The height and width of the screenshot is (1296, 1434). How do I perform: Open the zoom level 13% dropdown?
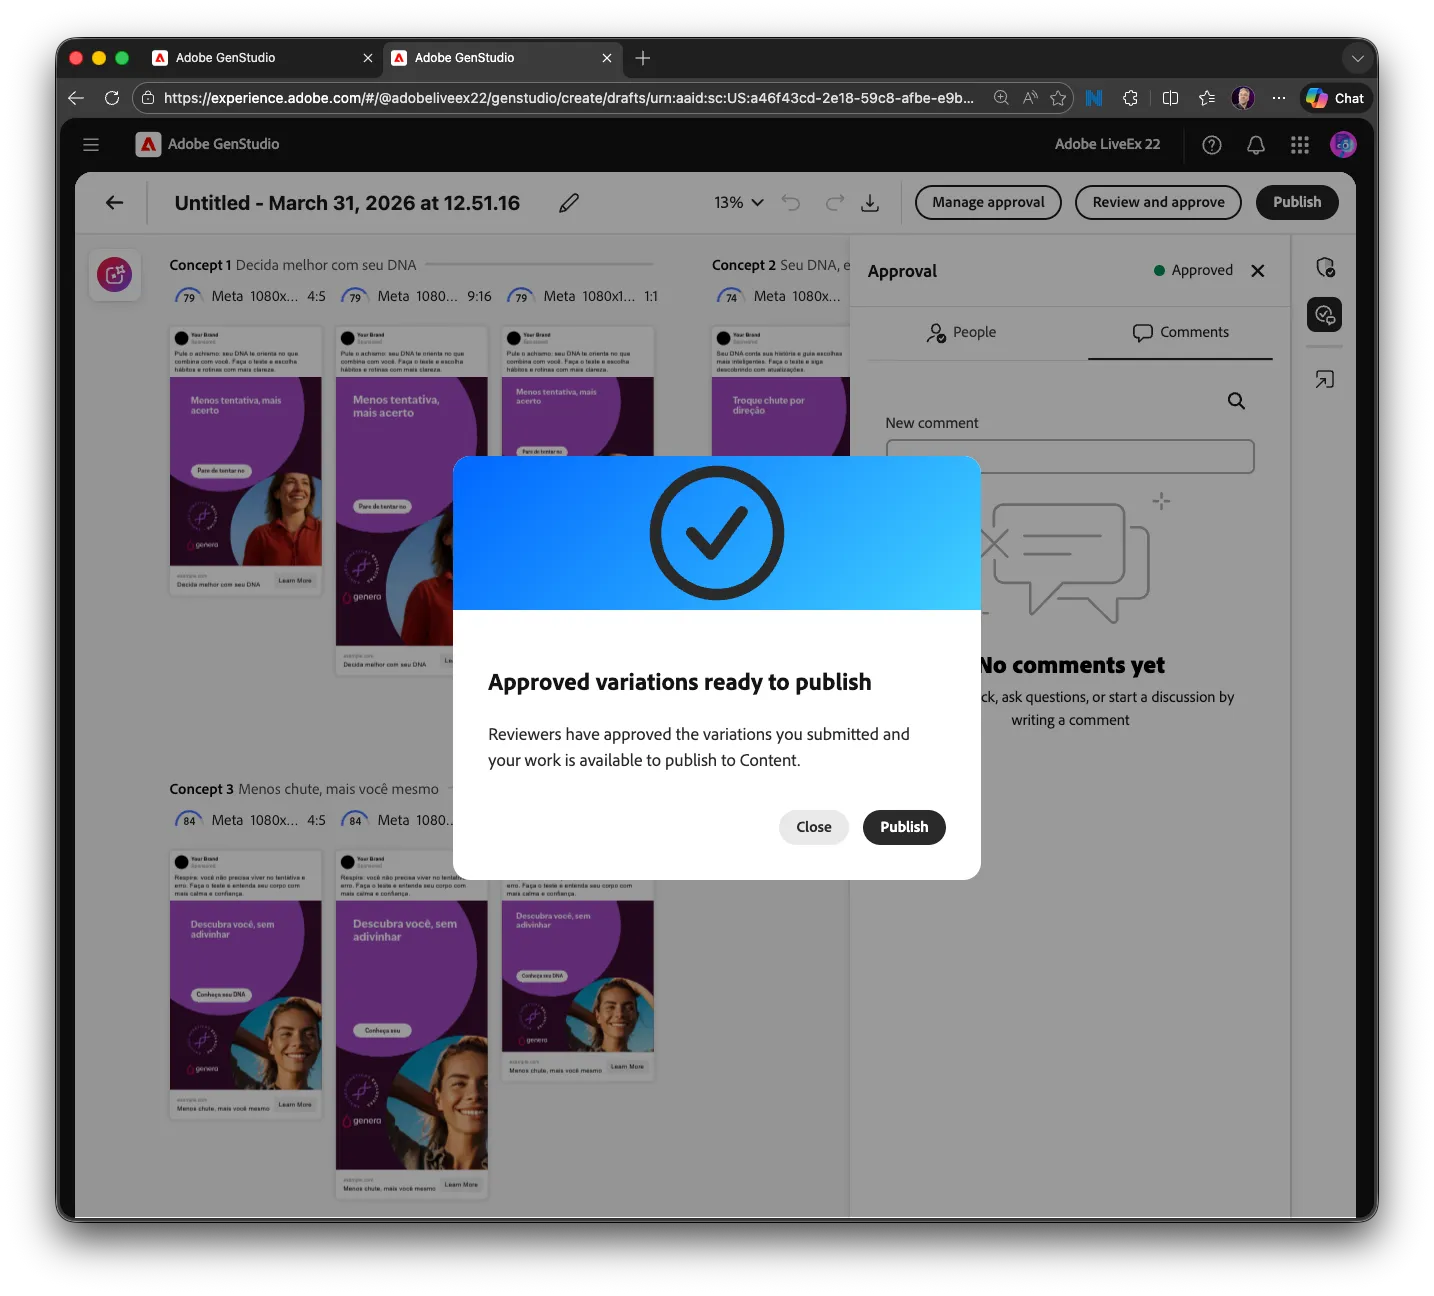739,203
